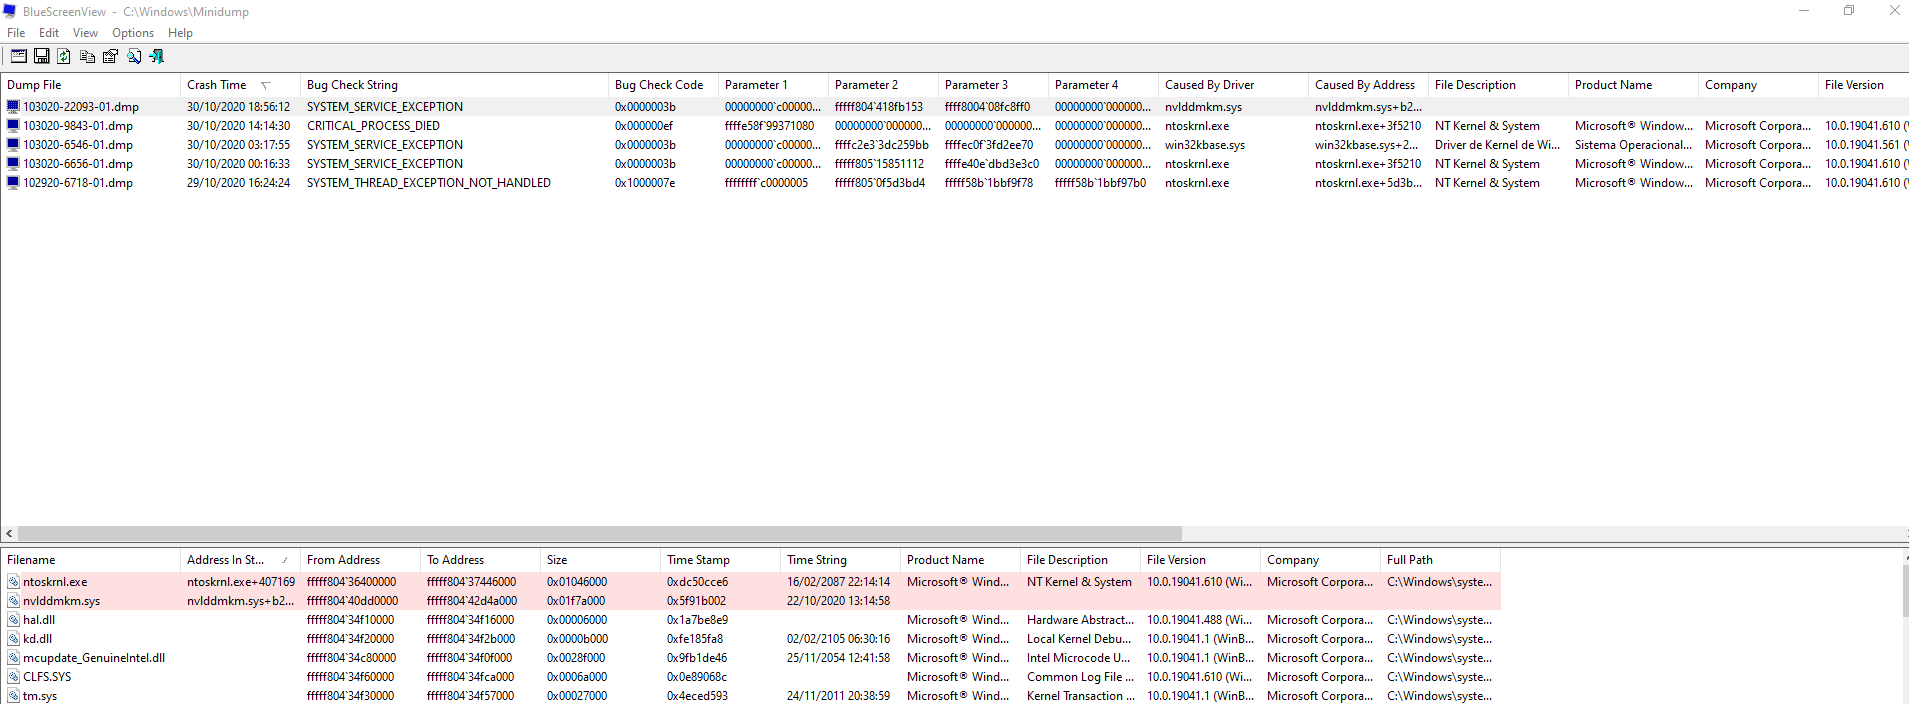Click the address ntoskrnl.exe+407169
Image resolution: width=1909 pixels, height=704 pixels.
(x=241, y=582)
